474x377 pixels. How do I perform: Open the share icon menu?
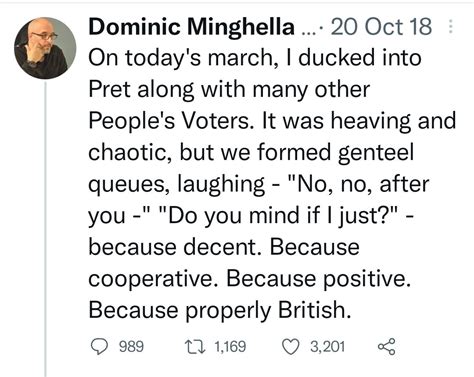pos(387,346)
